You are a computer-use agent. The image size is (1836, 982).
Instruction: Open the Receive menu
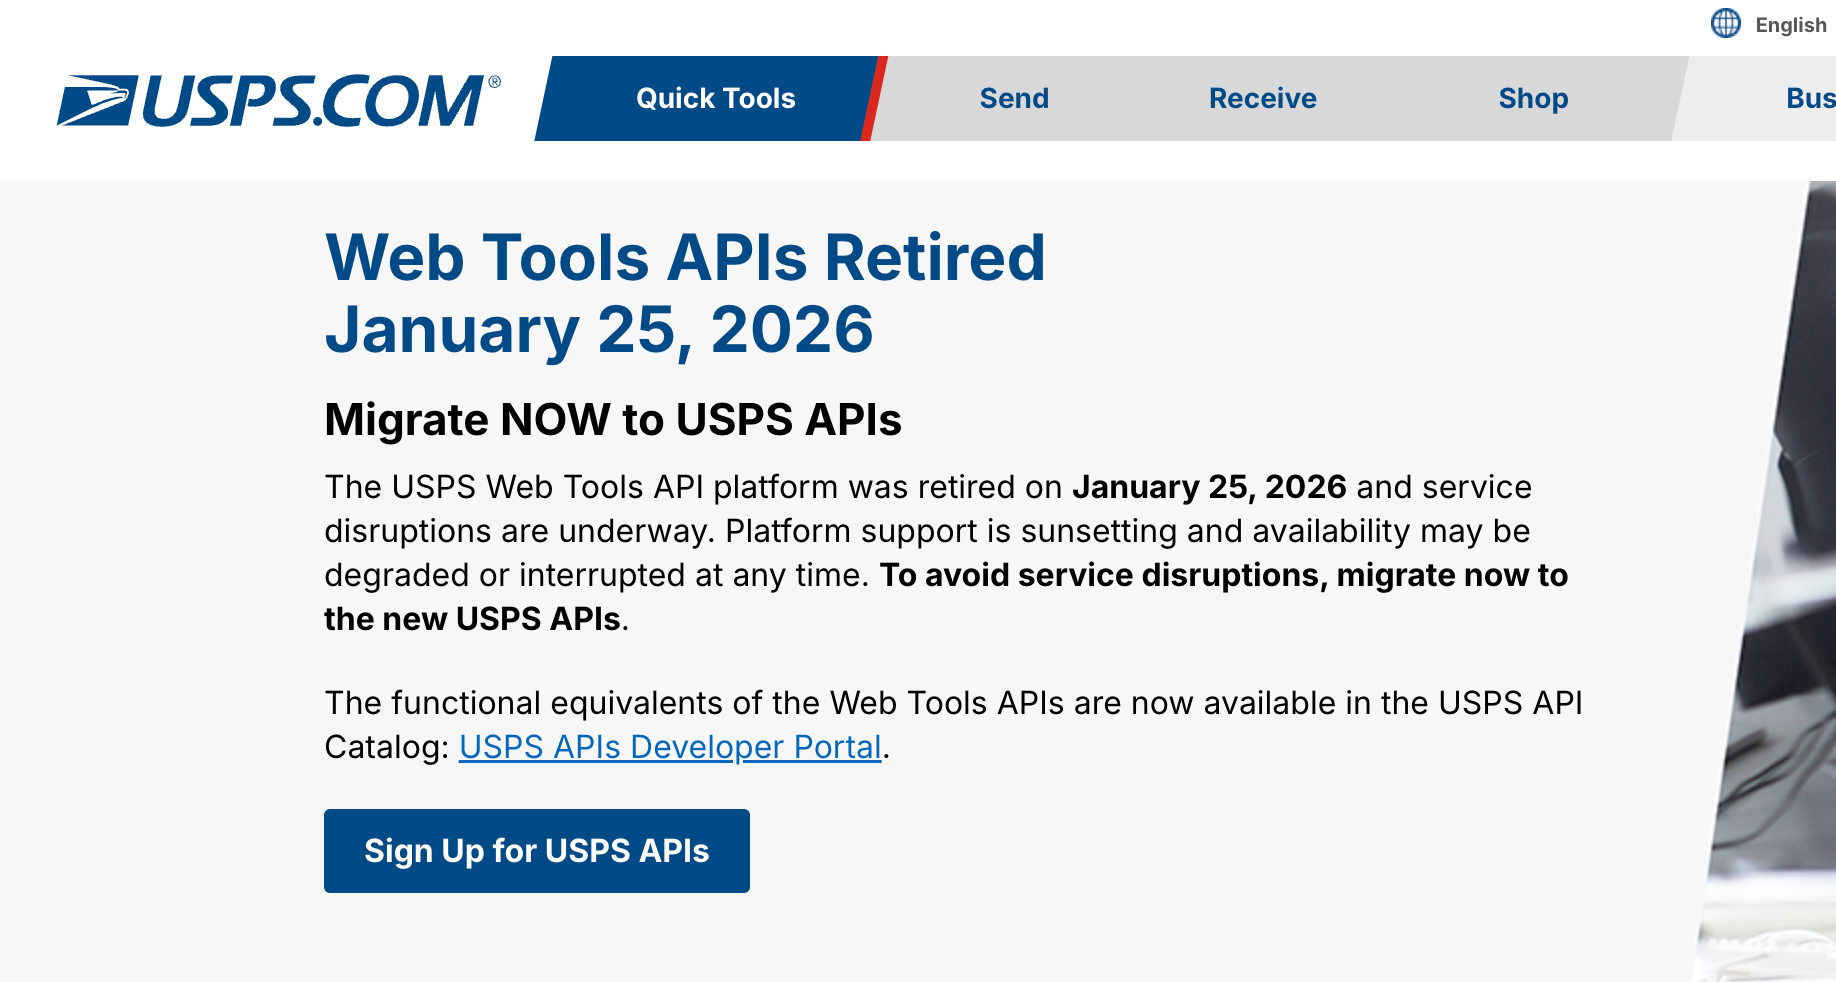1262,98
